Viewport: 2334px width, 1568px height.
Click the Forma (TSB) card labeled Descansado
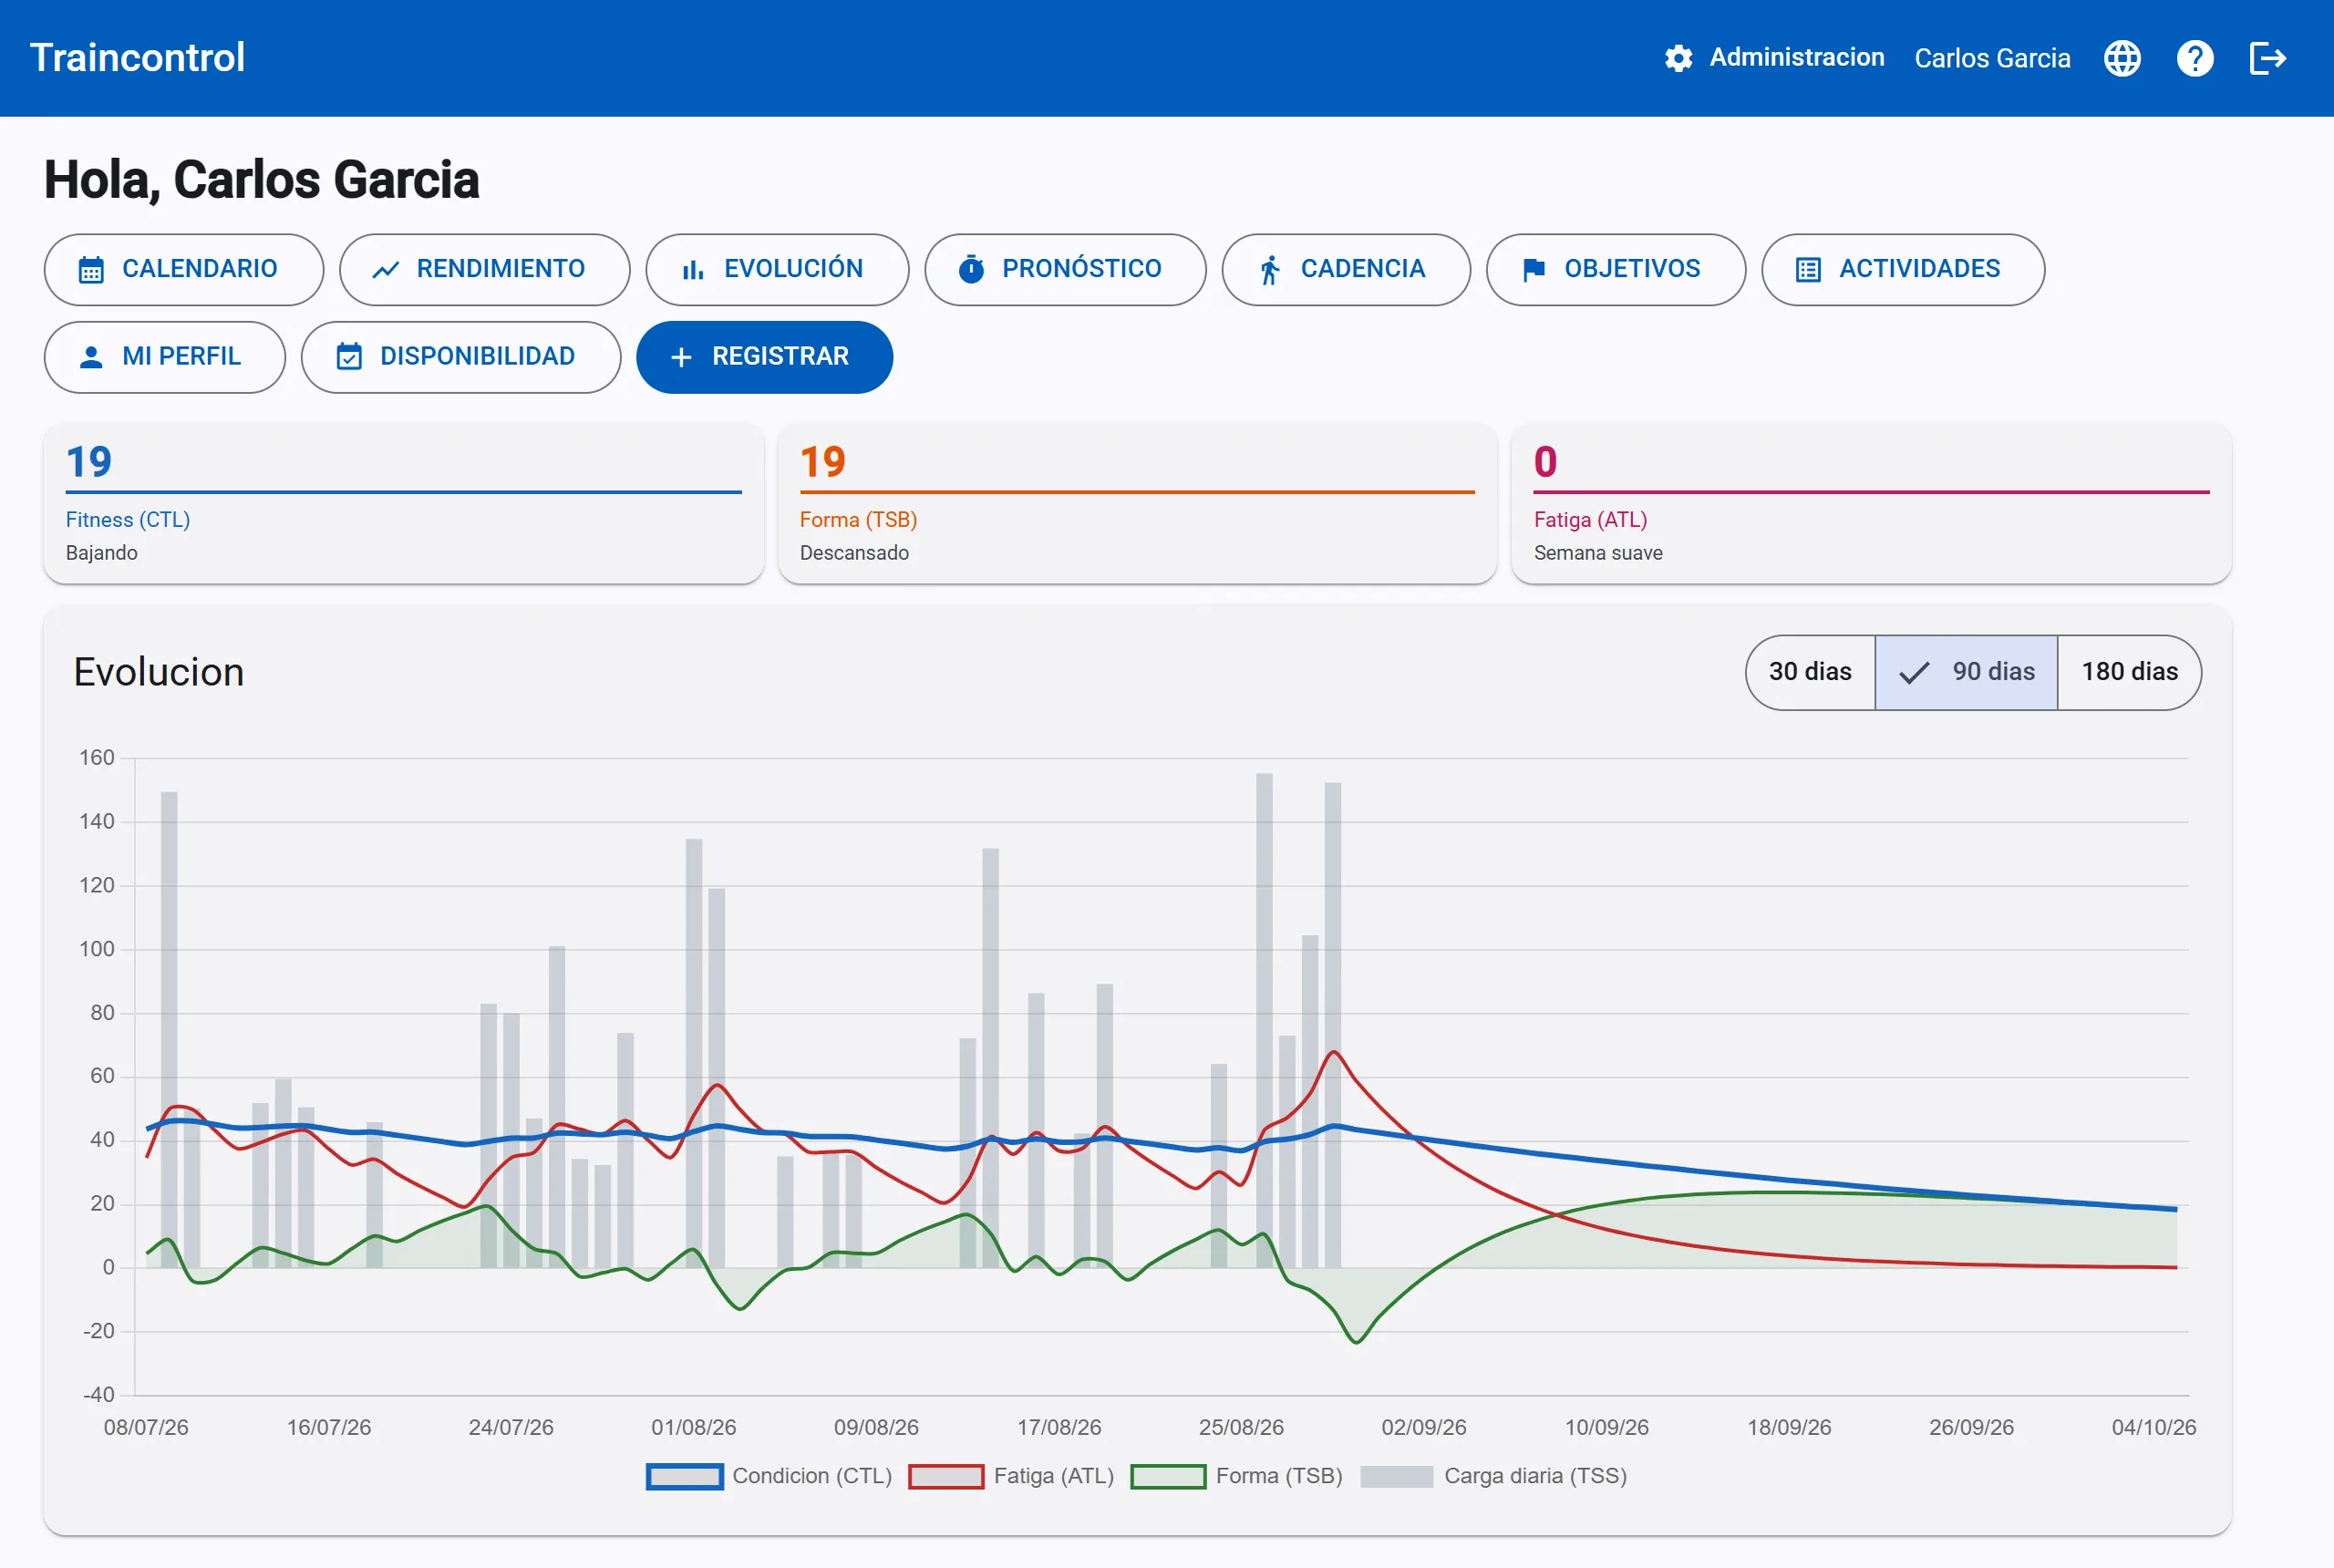tap(1137, 503)
